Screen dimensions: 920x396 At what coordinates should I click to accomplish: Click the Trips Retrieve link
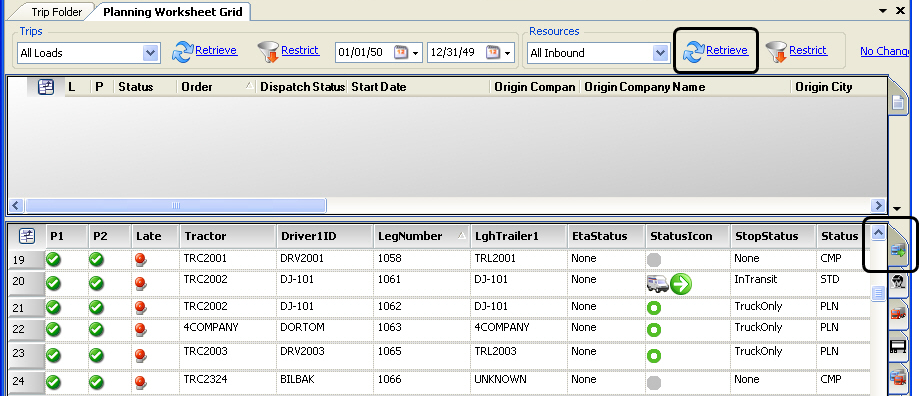click(216, 50)
